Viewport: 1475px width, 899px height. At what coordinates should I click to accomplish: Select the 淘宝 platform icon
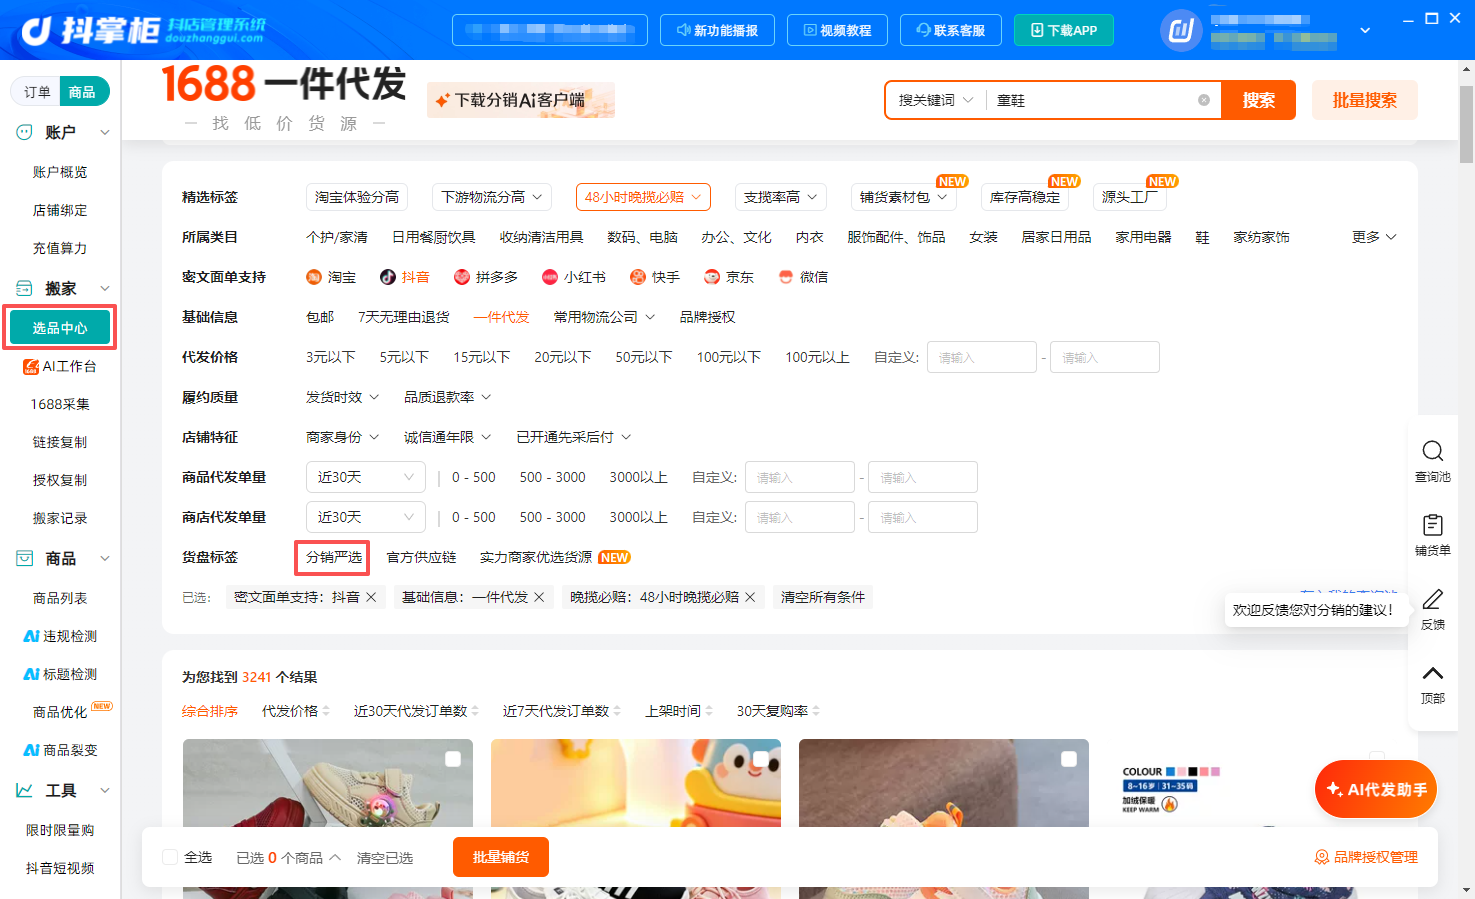(x=314, y=277)
